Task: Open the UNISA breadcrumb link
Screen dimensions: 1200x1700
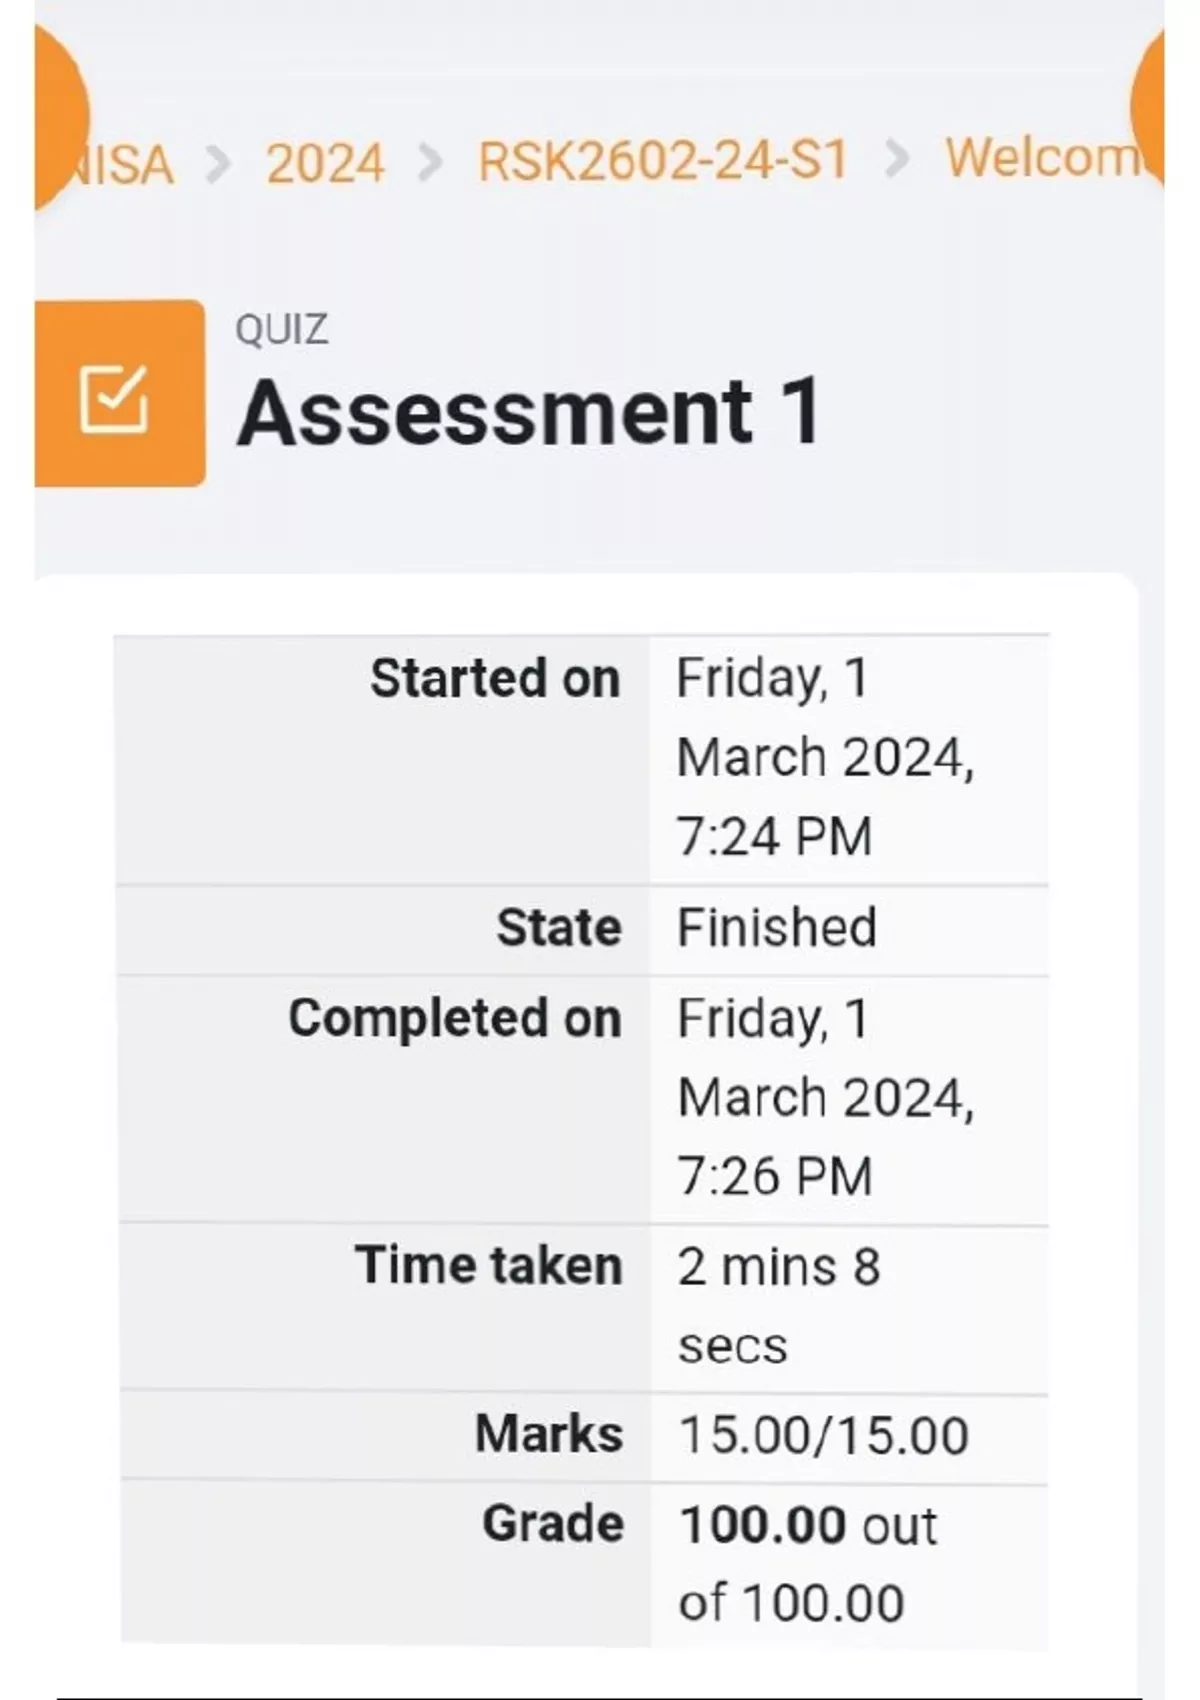Action: pos(125,165)
